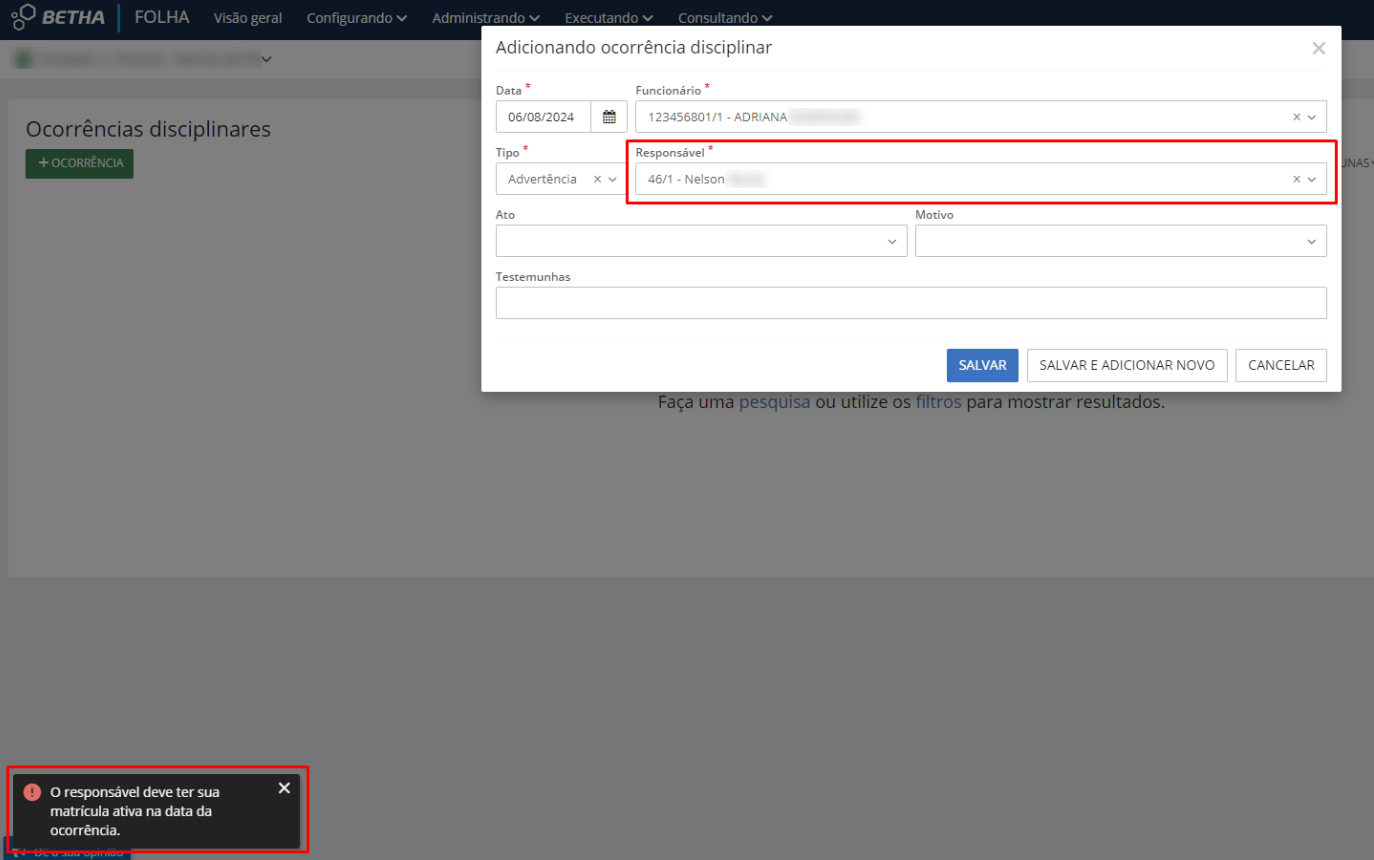Open the Configurando menu

pyautogui.click(x=357, y=18)
